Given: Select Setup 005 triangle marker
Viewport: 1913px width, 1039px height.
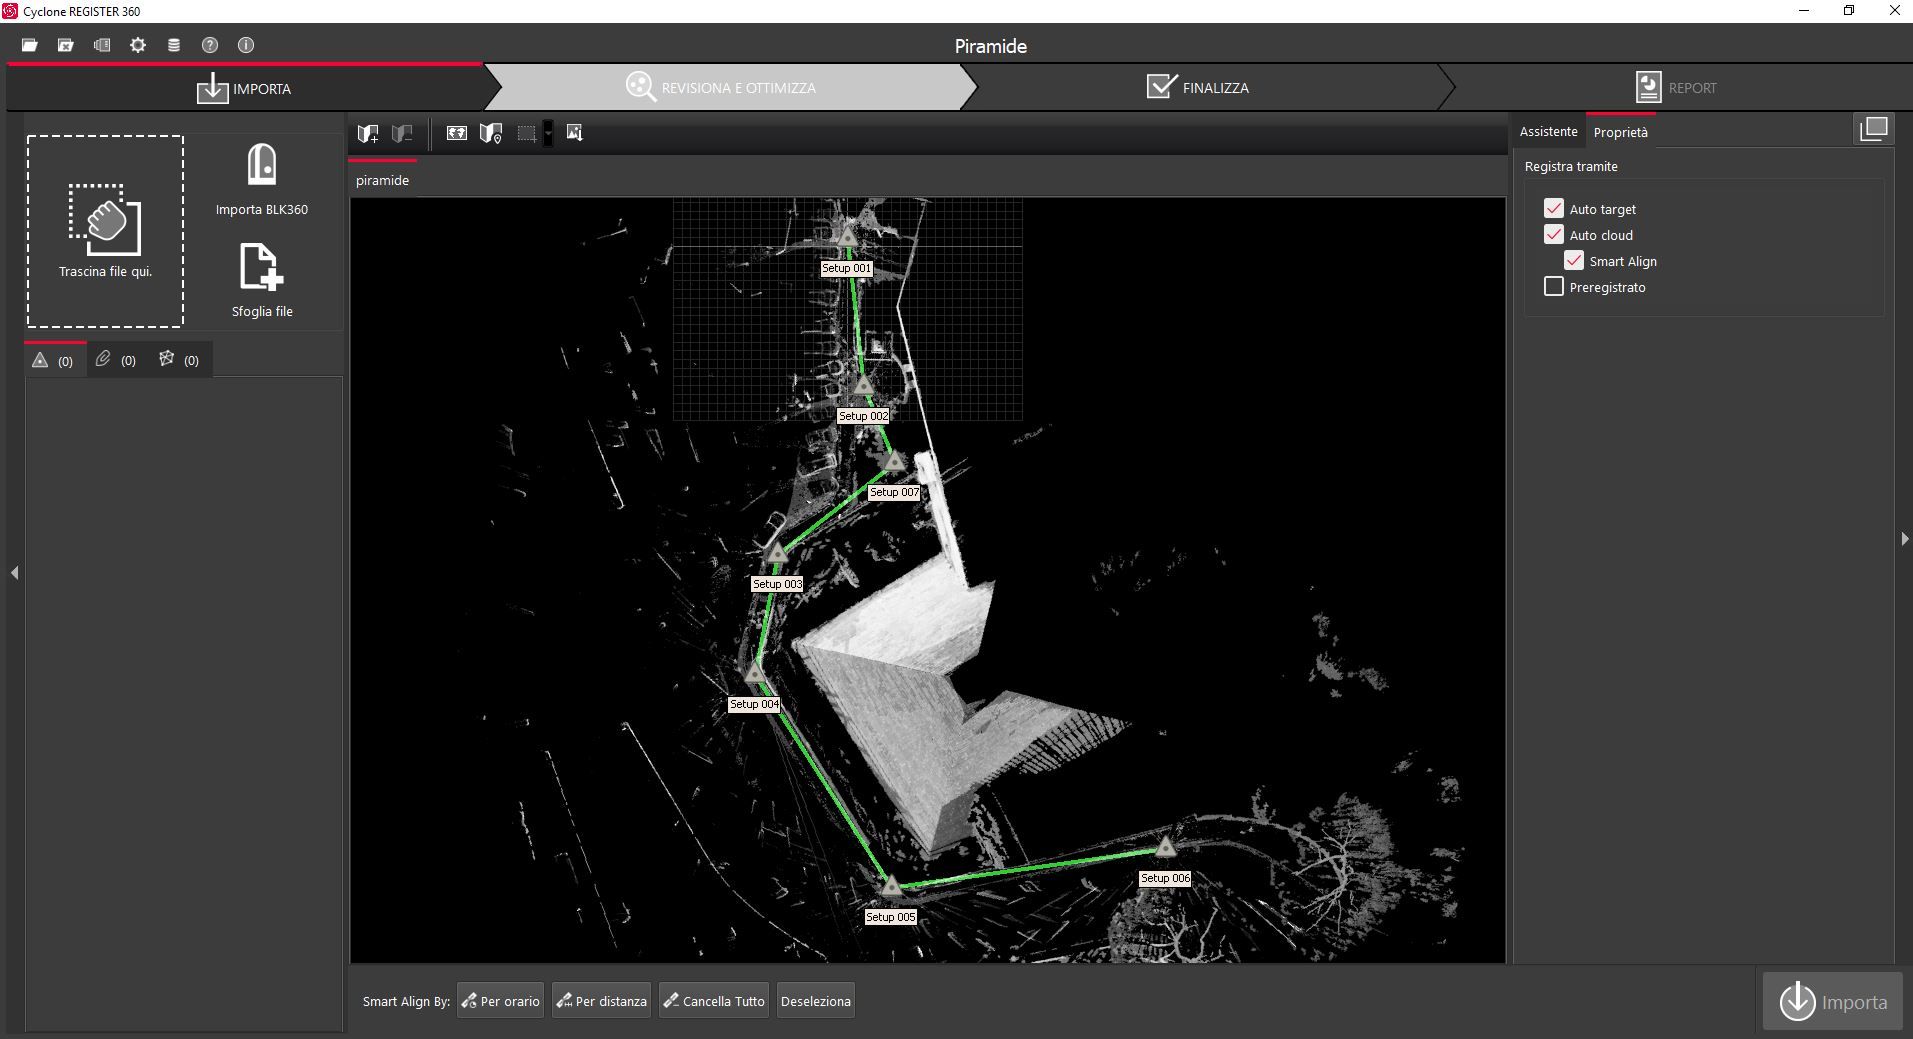Looking at the screenshot, I should 891,886.
